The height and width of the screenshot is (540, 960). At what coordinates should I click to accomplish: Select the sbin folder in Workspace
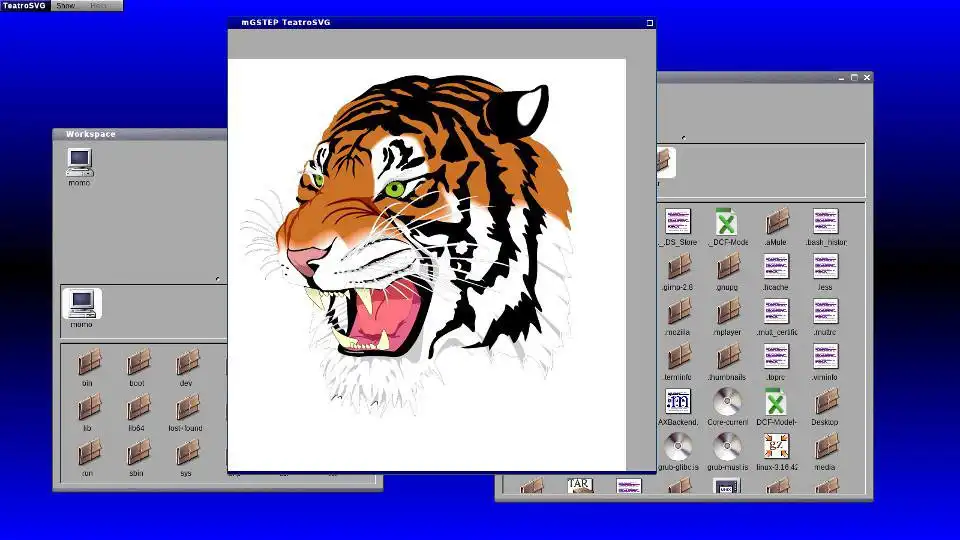[138, 453]
